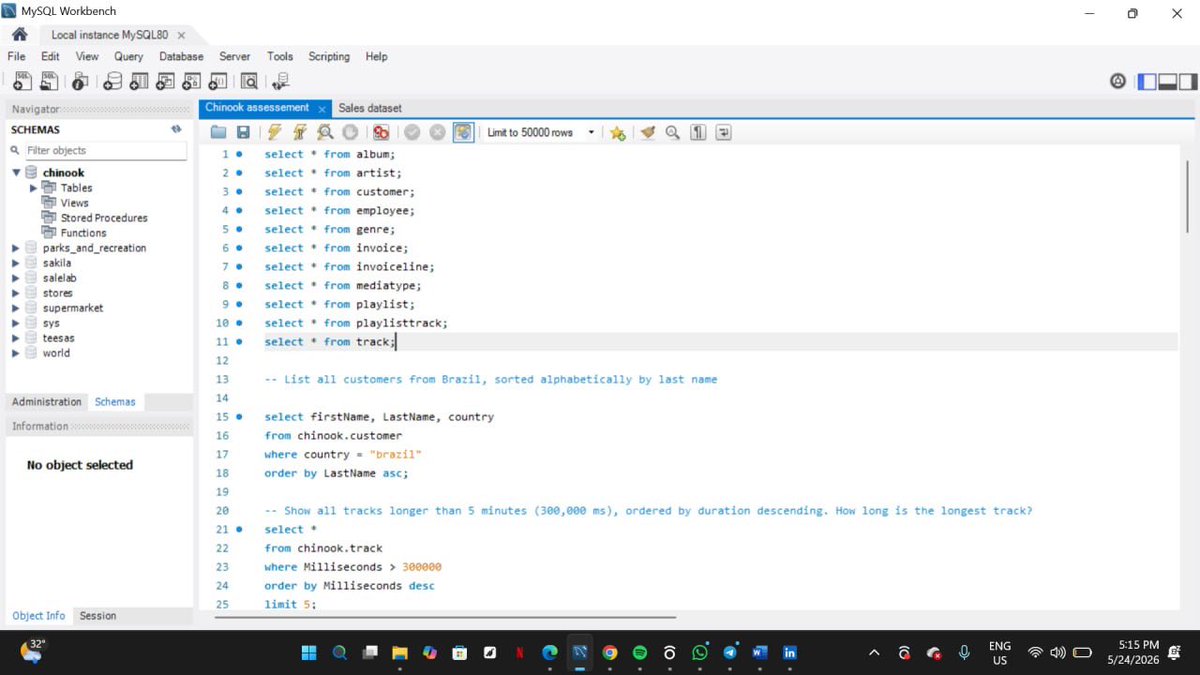
Task: Toggle the right sidebar panel visibility
Action: coord(1186,81)
